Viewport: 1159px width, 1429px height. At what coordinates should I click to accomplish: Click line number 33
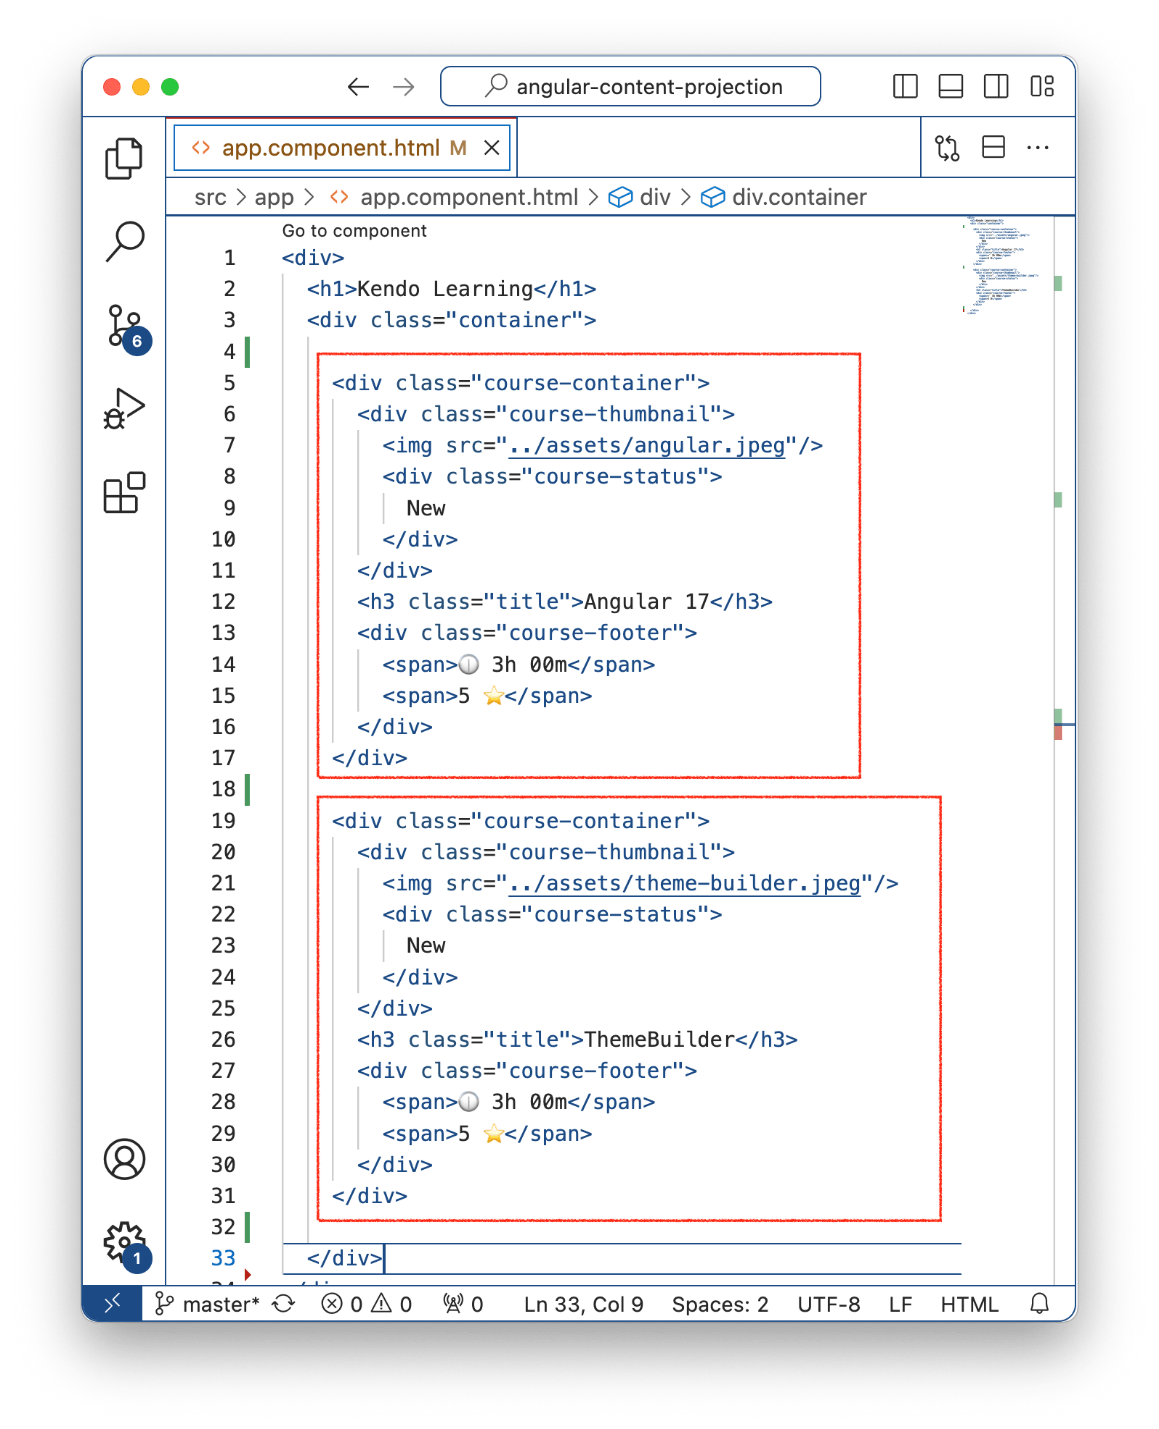pos(223,1258)
